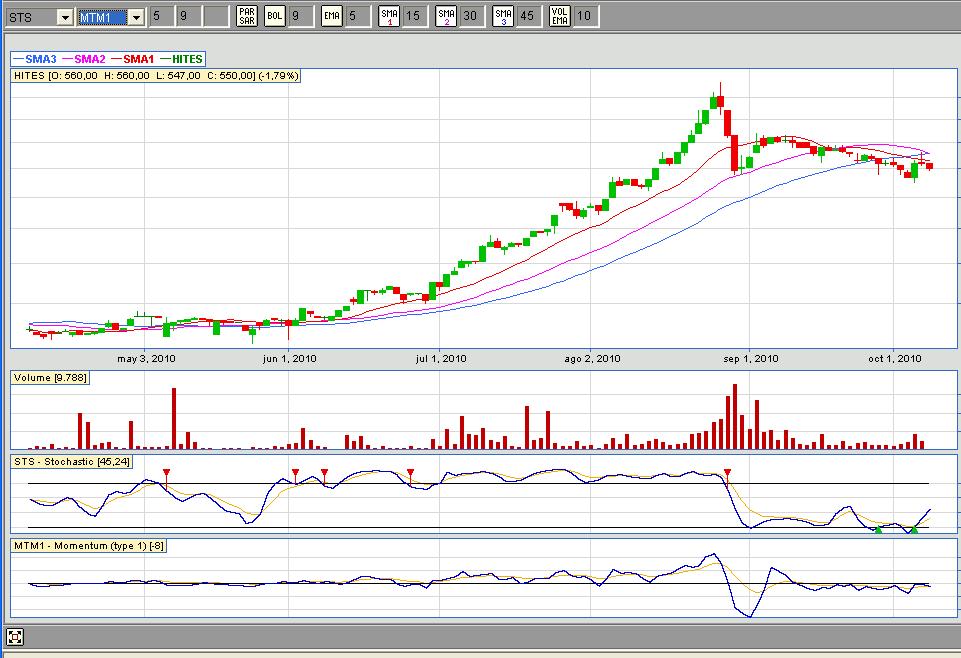Click the first red stochastic sell marker
Viewport: 961px width, 658px height.
(x=167, y=472)
